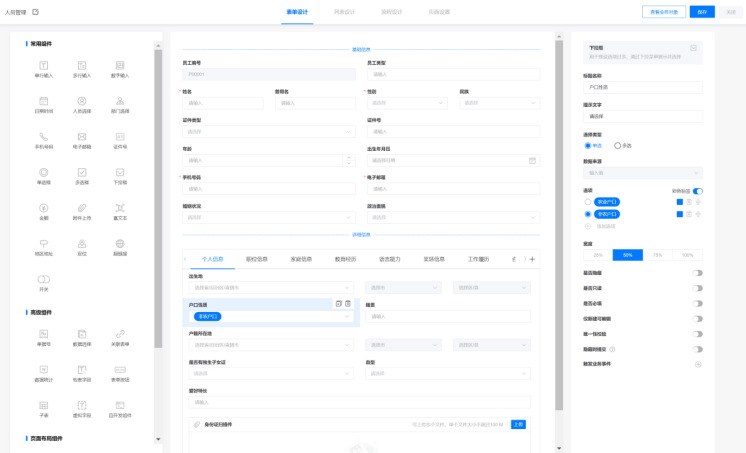Open color swatch for first option

(680, 202)
